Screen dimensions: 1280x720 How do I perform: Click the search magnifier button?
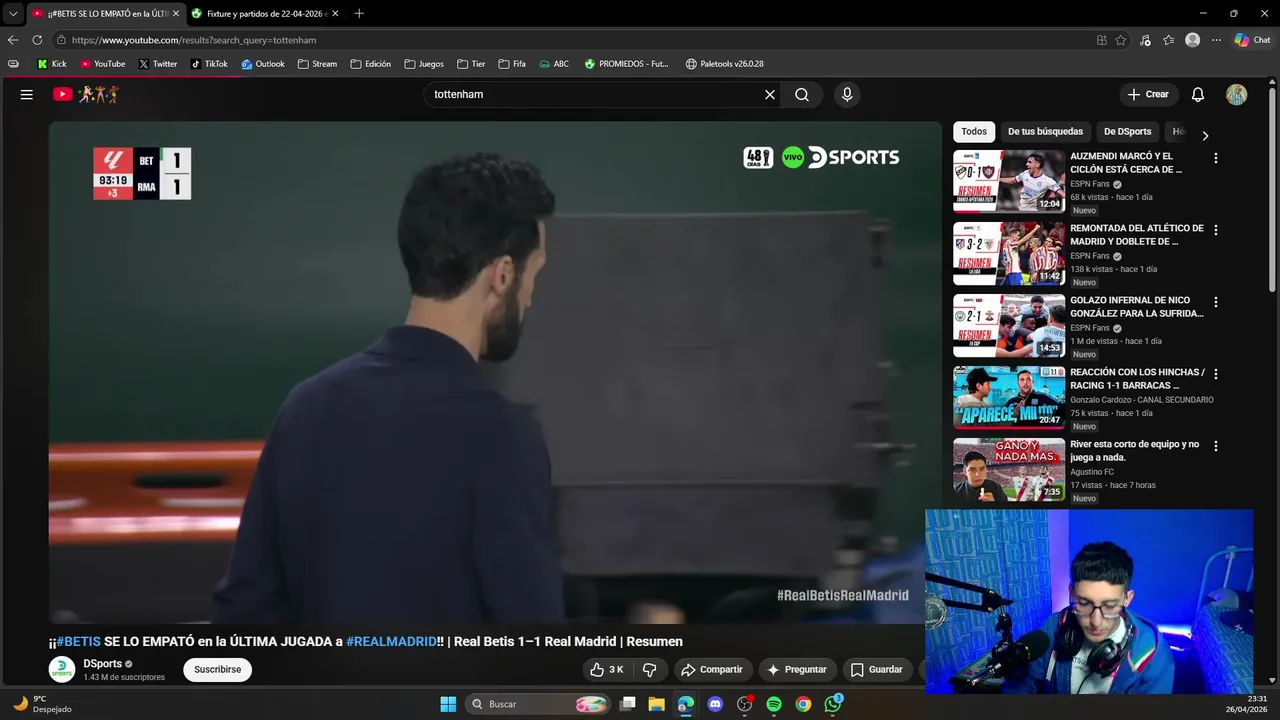click(802, 94)
